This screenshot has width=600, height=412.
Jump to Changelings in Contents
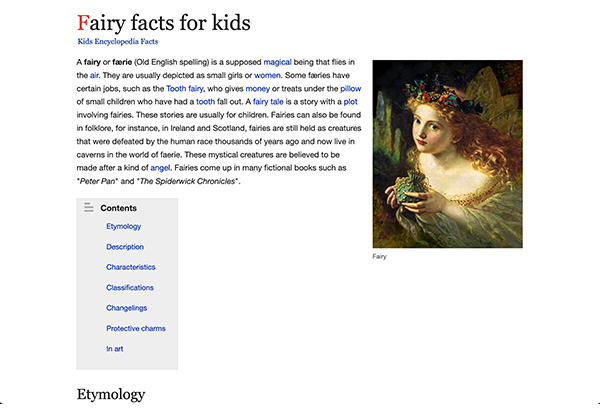[127, 308]
